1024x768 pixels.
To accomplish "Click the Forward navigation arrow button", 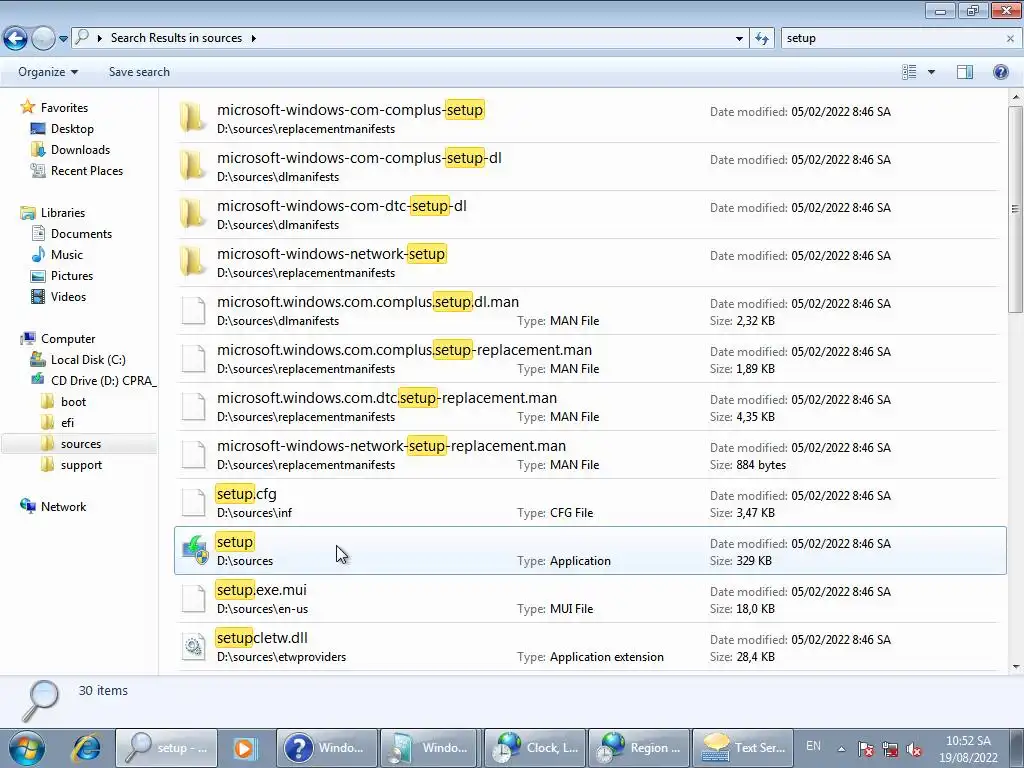I will point(44,39).
